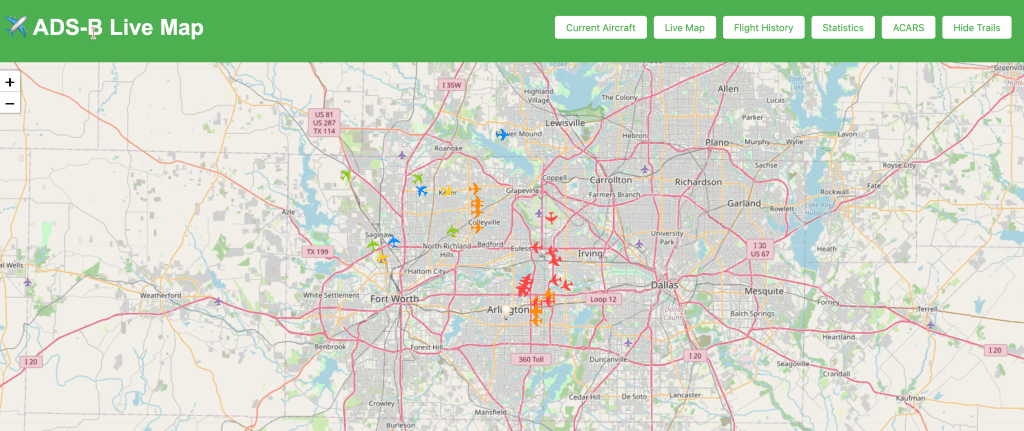Screen dimensions: 1024x431
Task: Click the Irving city label
Action: point(590,253)
